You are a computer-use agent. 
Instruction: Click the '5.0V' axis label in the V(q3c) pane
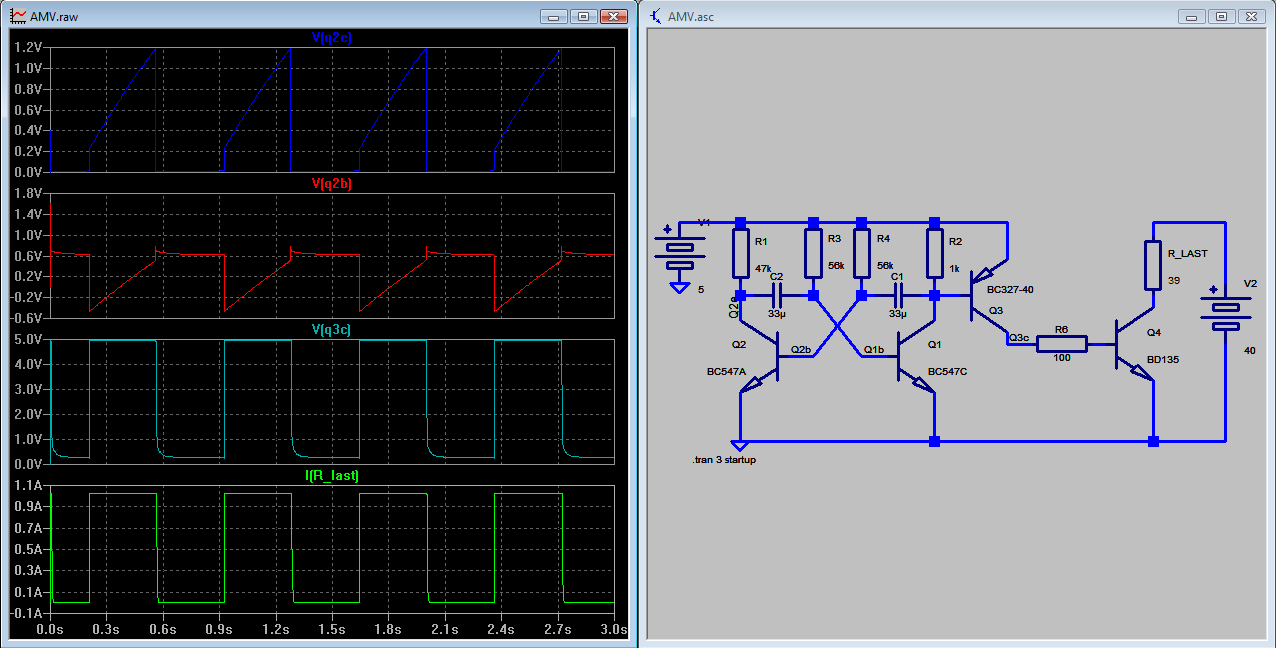click(29, 339)
